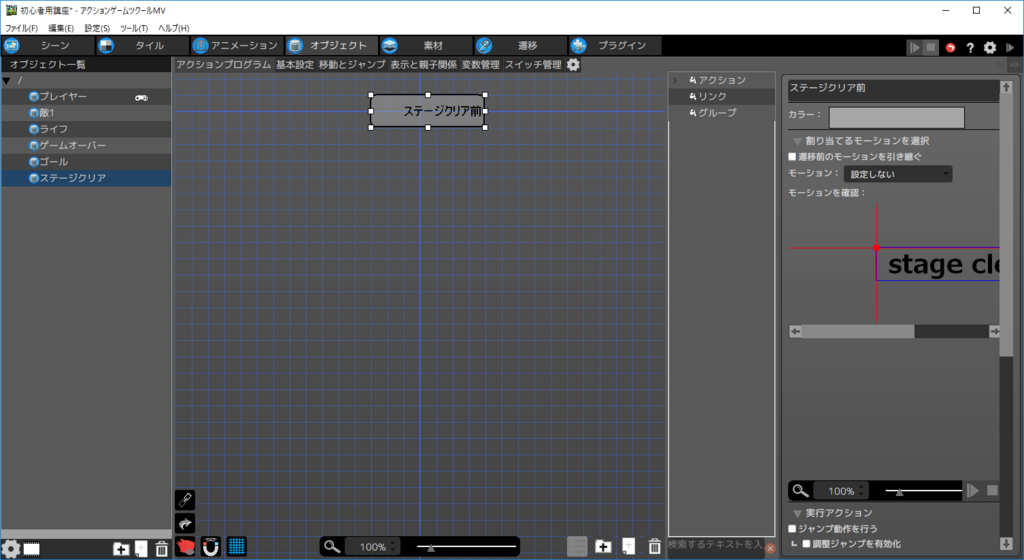Image resolution: width=1024 pixels, height=560 pixels.
Task: Open the カラー color swatch
Action: click(897, 117)
